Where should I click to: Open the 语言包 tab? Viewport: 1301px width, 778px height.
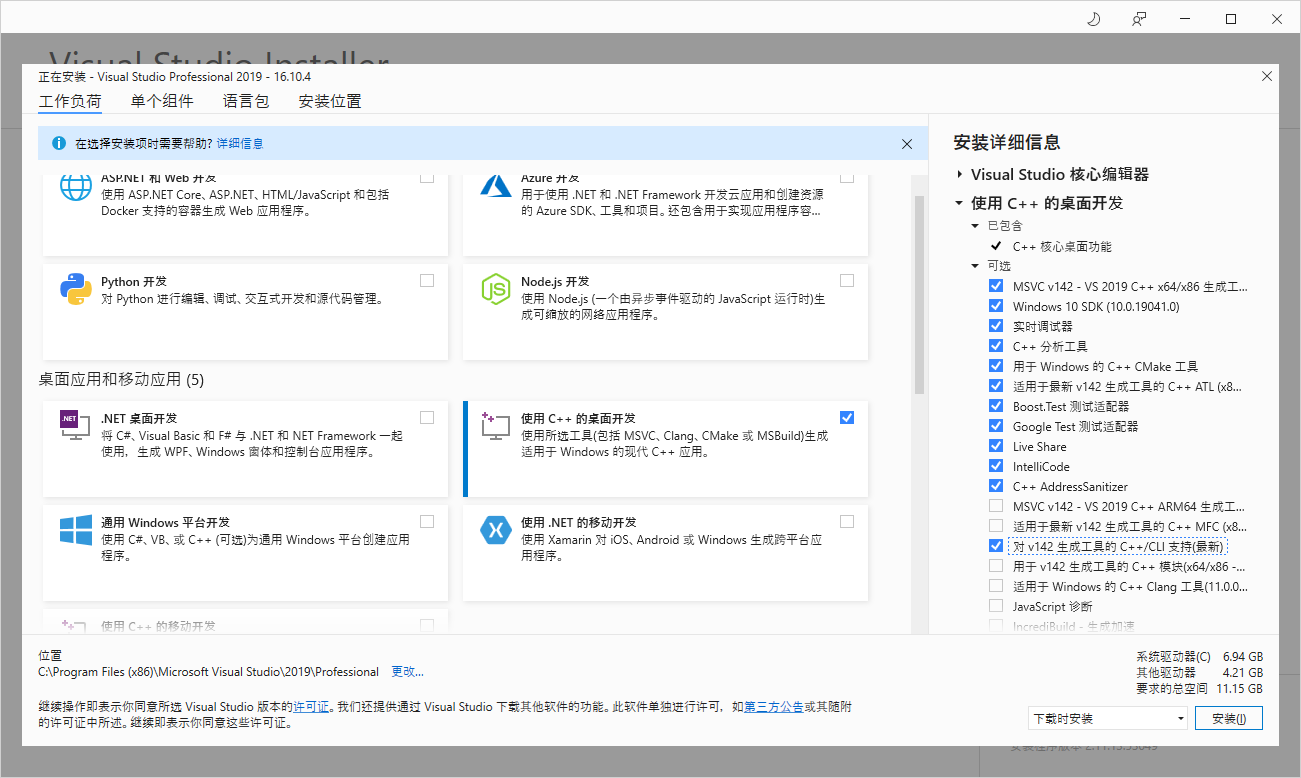click(x=245, y=100)
